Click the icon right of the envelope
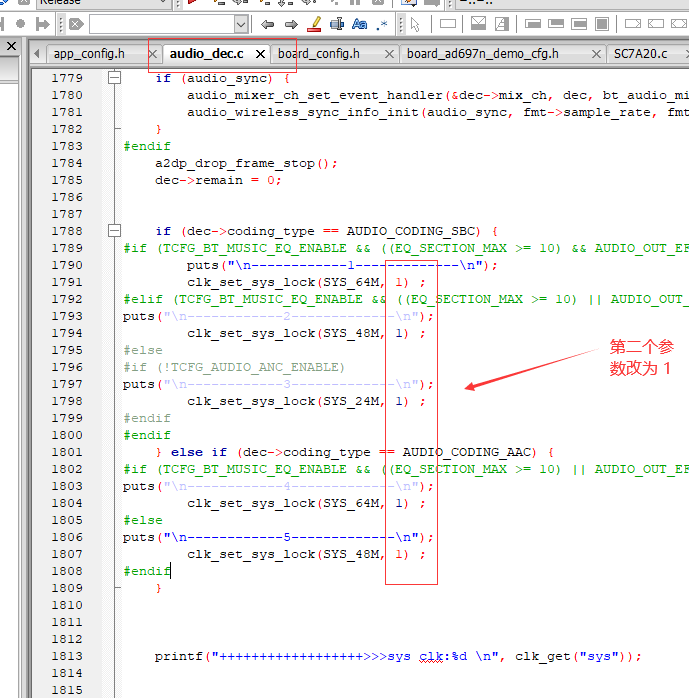Viewport: 689px width, 698px height. tap(502, 23)
